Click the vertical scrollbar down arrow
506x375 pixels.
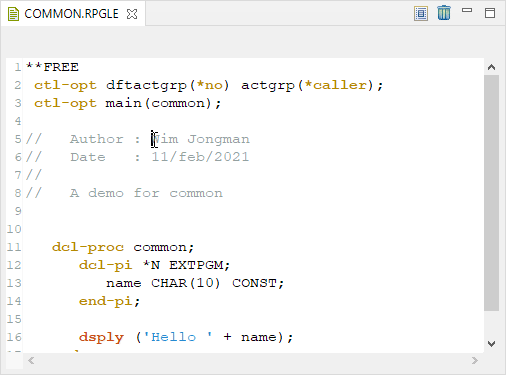(491, 344)
